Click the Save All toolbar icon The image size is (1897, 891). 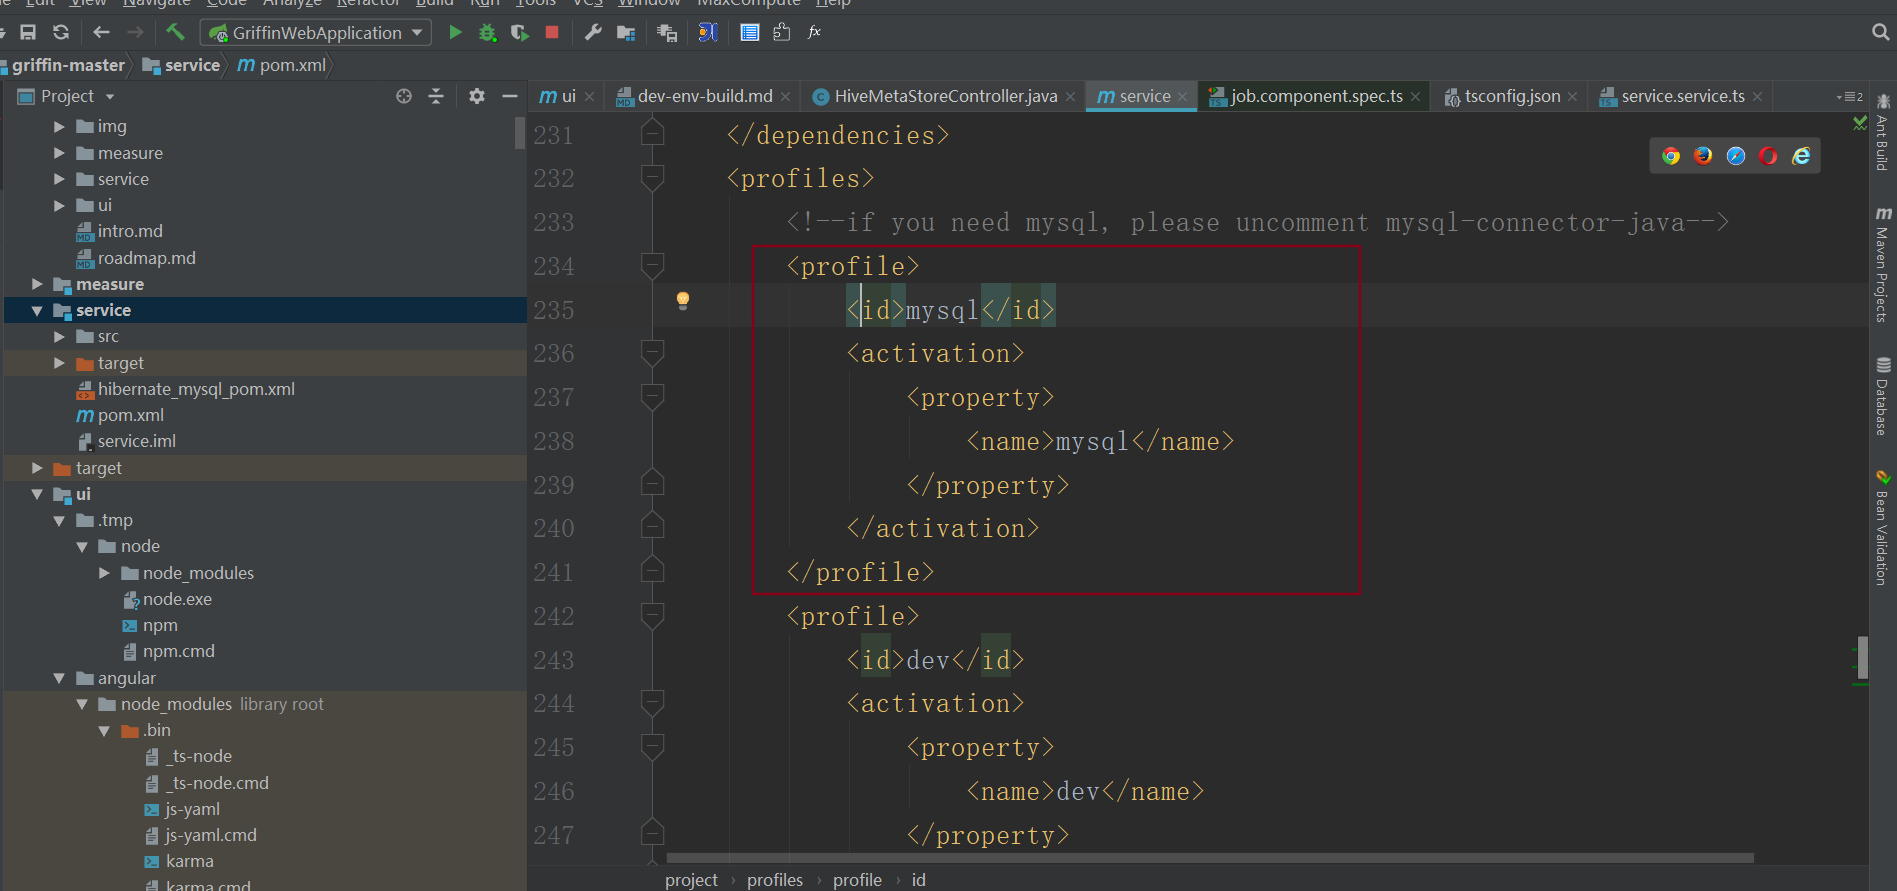pos(28,32)
